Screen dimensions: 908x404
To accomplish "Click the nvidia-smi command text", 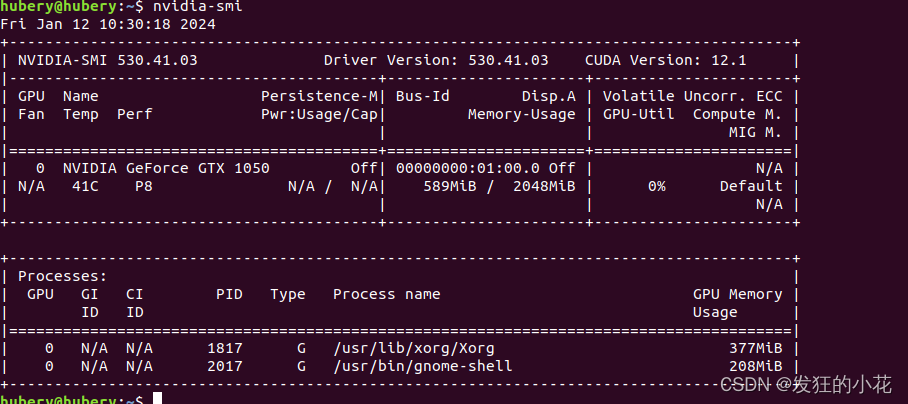I will 197,7.
